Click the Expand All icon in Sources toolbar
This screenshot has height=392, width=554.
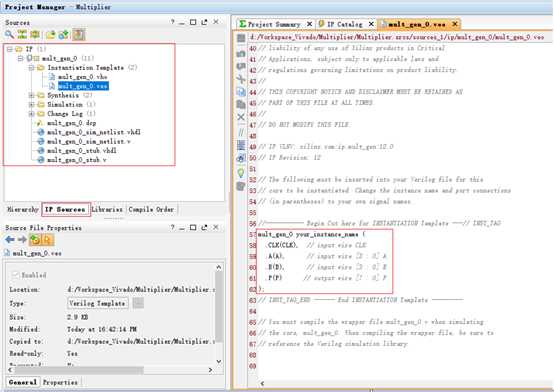(35, 34)
